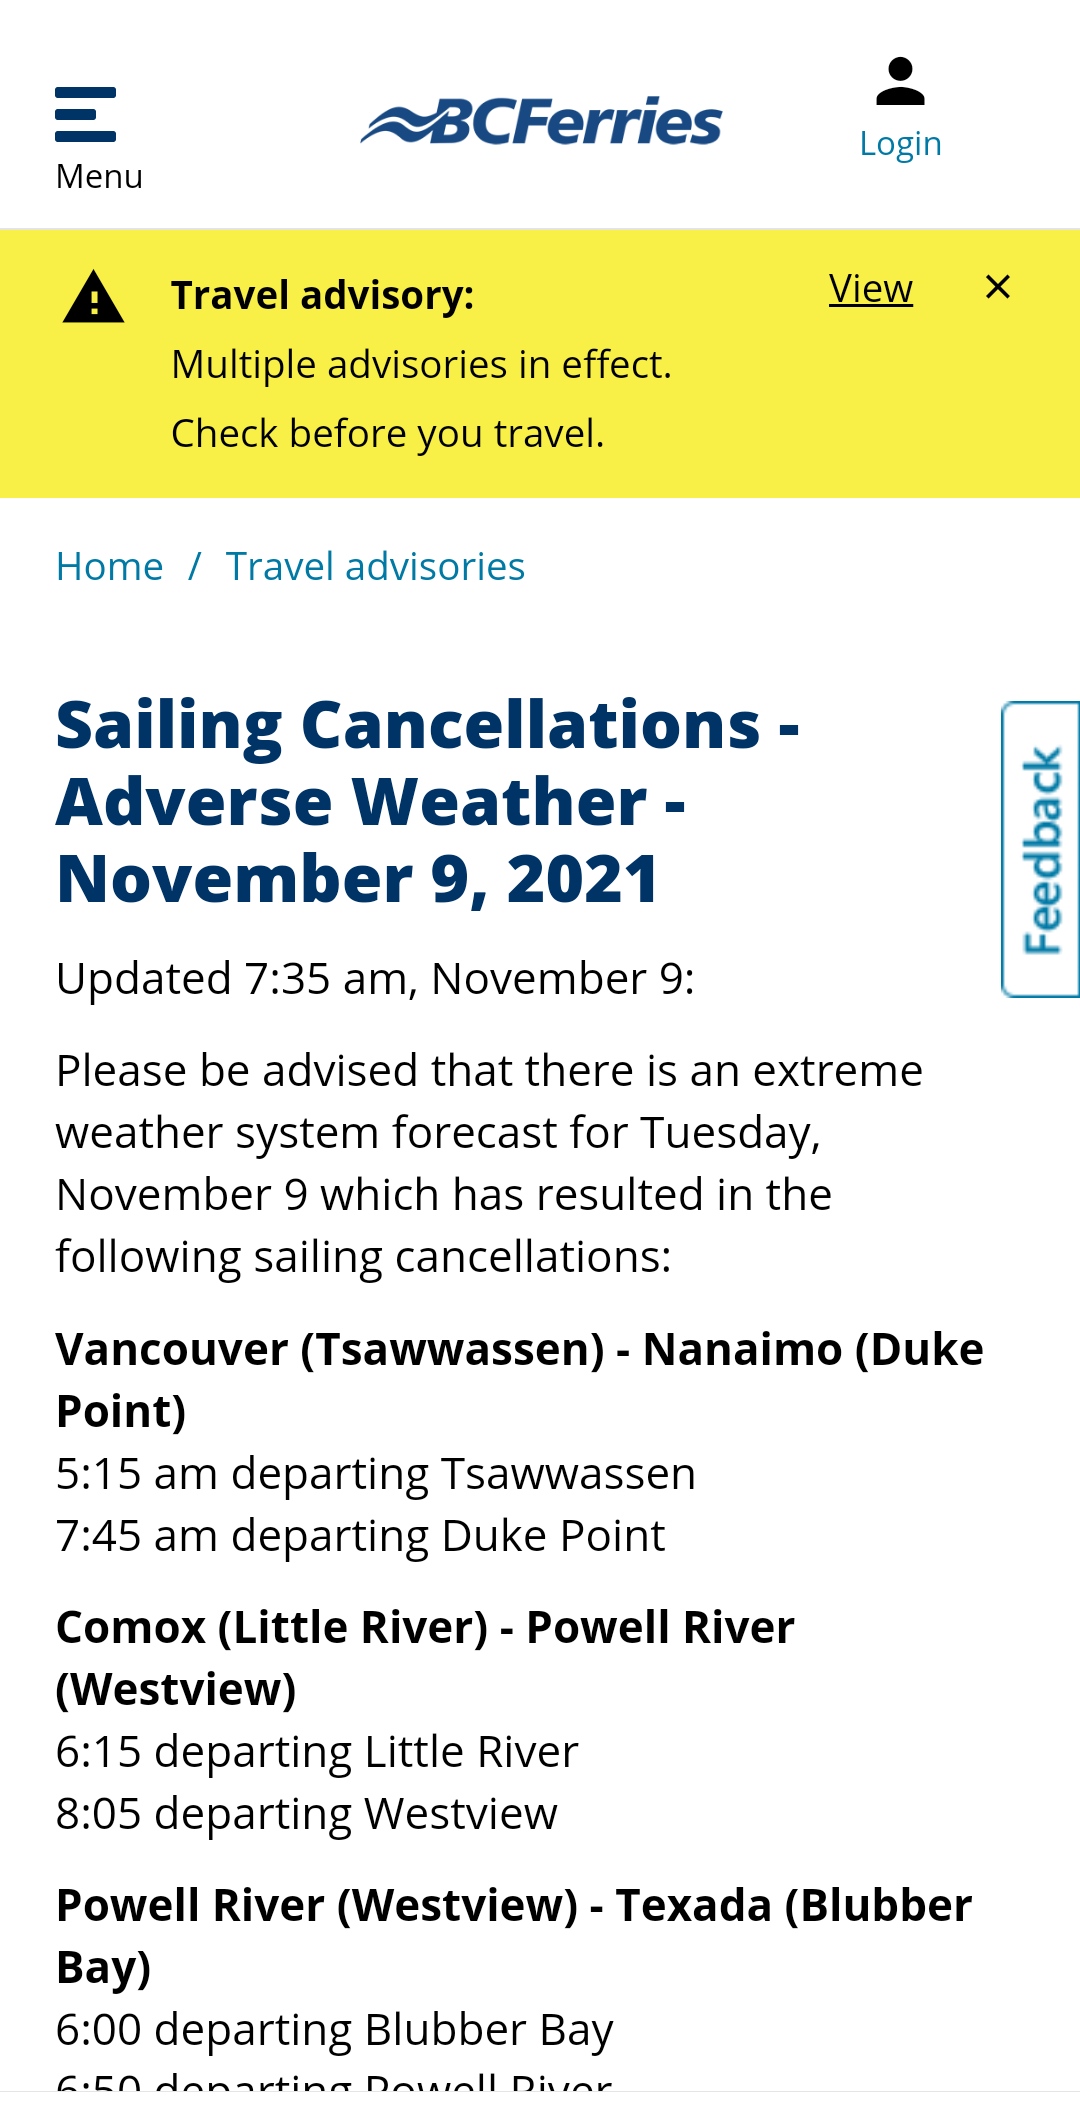Tap the person account icon
This screenshot has width=1080, height=2107.
click(900, 82)
